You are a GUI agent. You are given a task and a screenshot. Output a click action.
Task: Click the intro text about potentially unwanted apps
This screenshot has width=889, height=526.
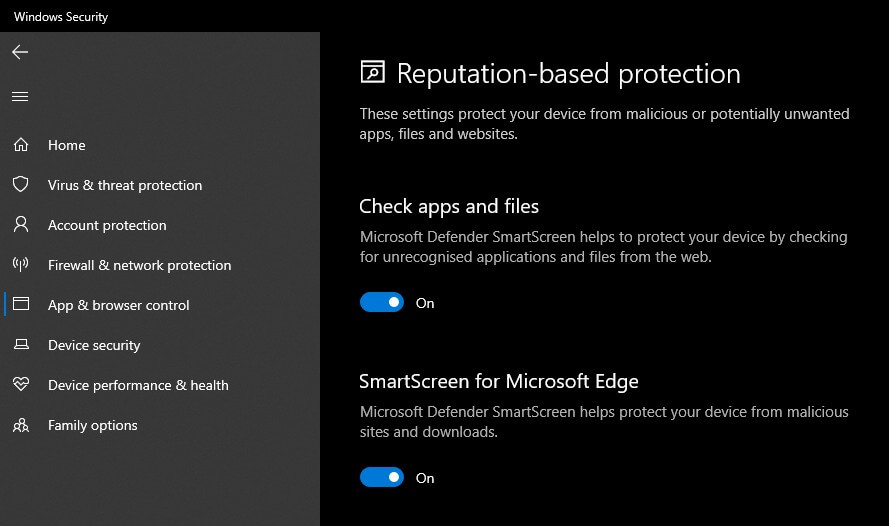coord(604,124)
